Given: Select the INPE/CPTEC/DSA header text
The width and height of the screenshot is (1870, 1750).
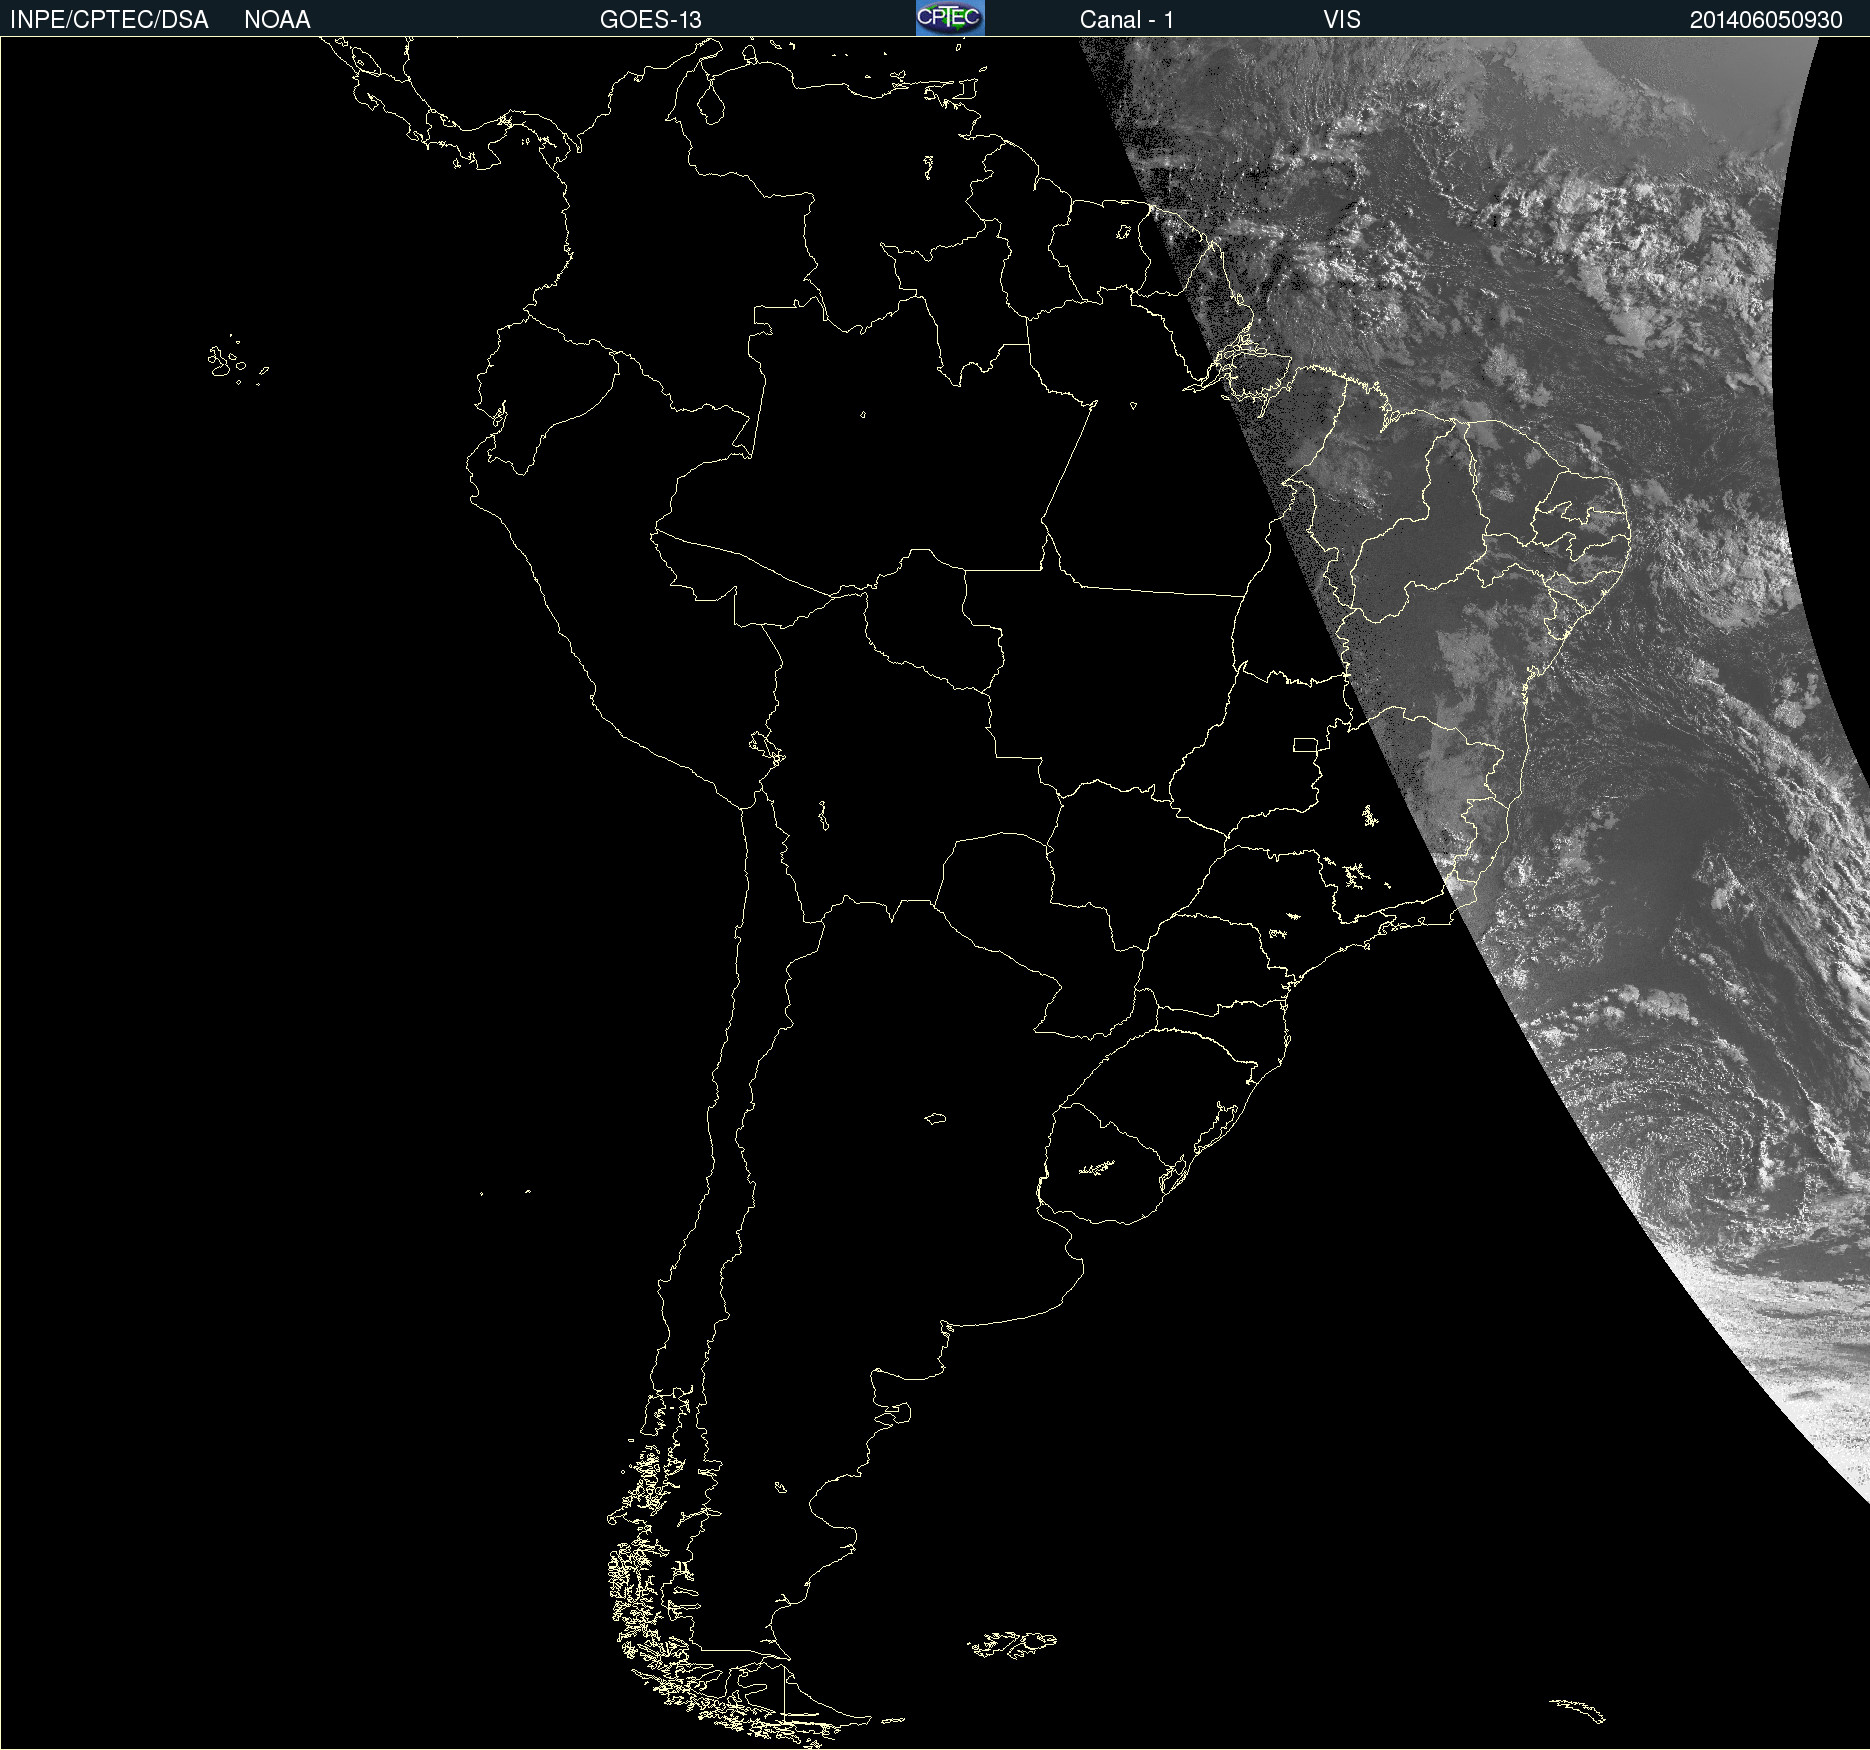Looking at the screenshot, I should pyautogui.click(x=109, y=20).
